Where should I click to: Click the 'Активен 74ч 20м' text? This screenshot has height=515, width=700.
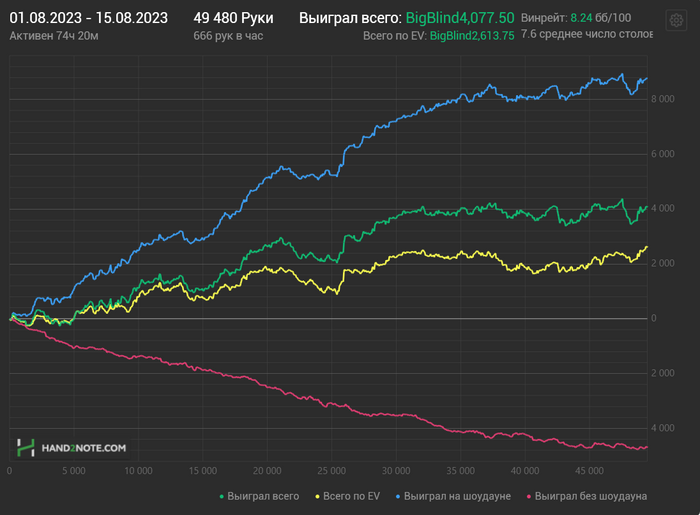54,36
